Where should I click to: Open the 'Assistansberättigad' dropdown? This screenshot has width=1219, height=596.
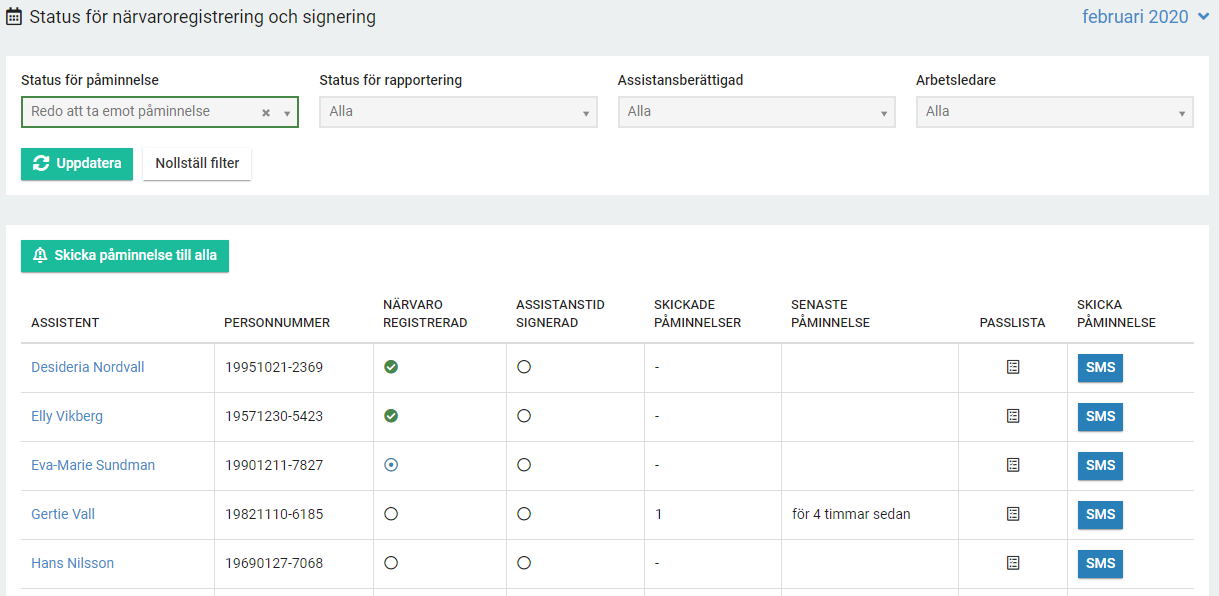point(756,112)
